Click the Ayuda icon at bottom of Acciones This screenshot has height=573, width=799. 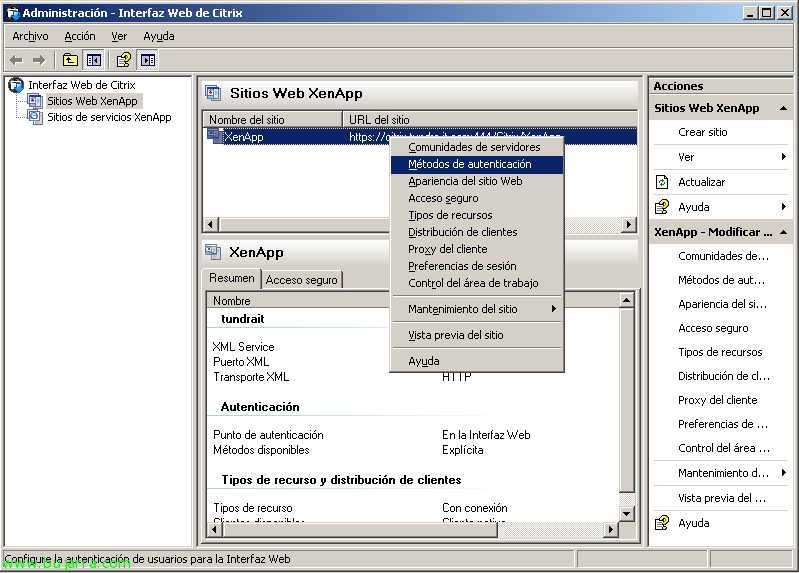click(x=662, y=523)
